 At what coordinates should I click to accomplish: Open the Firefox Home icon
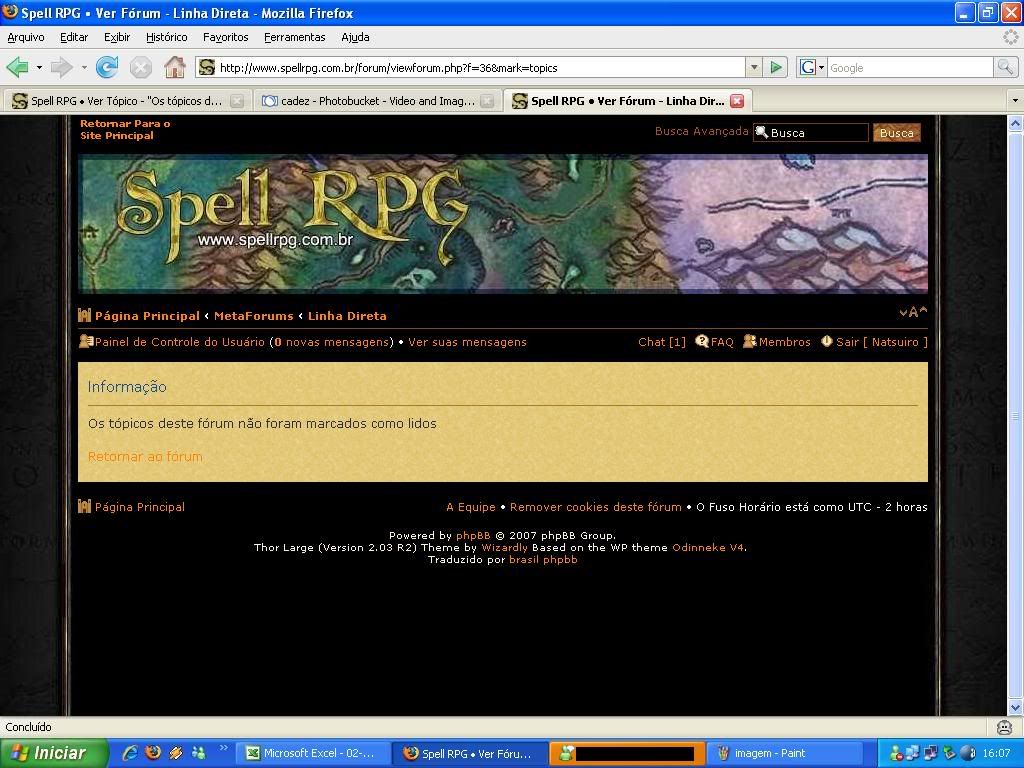pyautogui.click(x=174, y=67)
